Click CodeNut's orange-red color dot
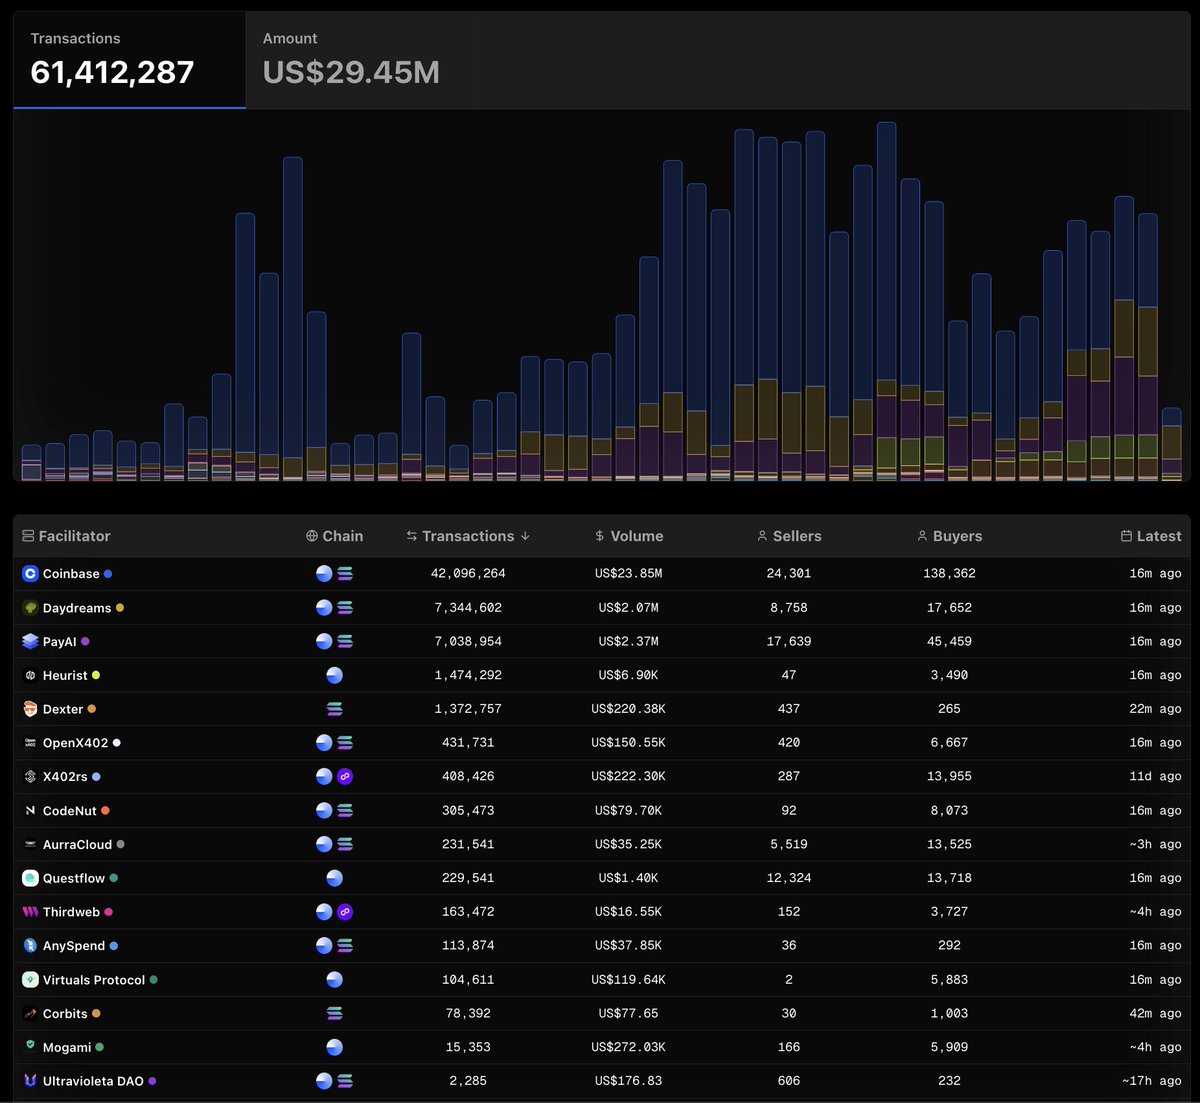 coord(106,811)
